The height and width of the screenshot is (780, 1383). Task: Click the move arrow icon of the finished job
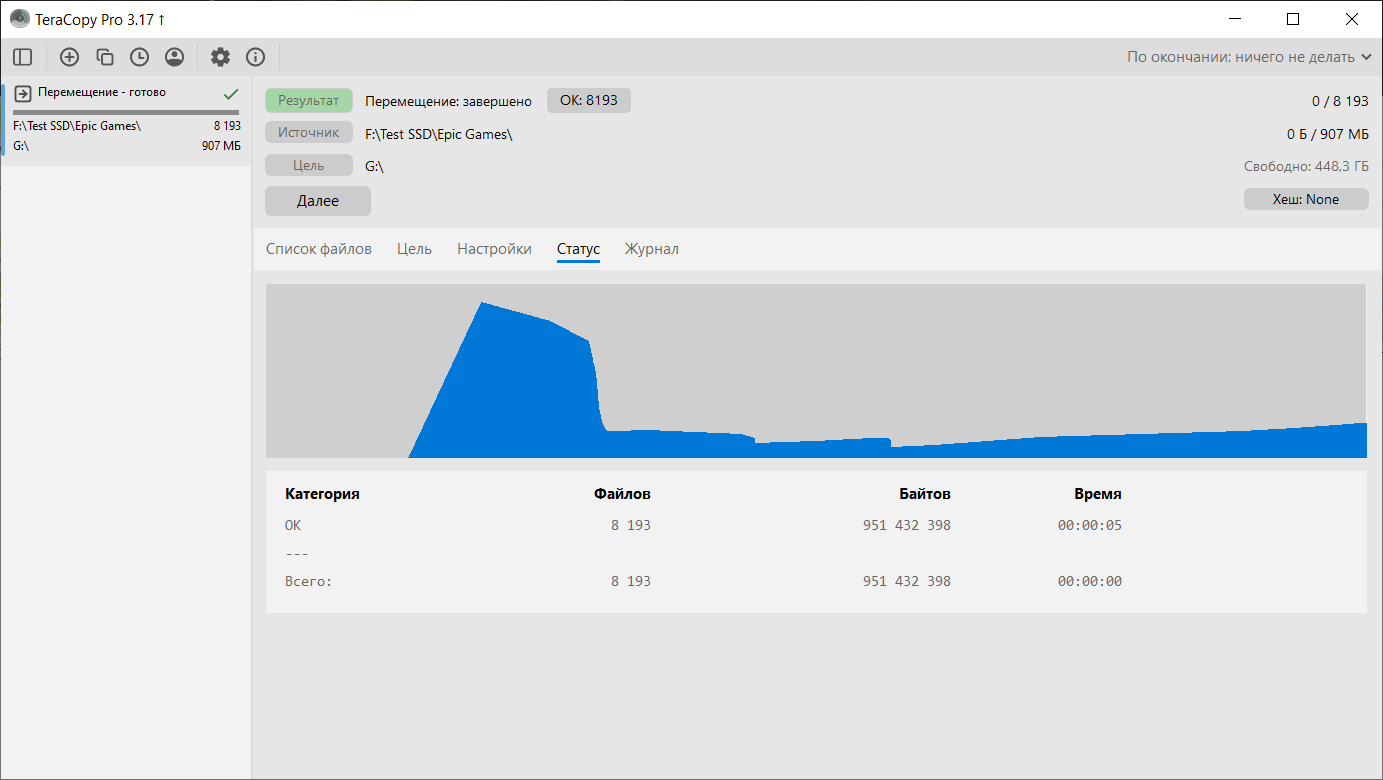pos(23,93)
